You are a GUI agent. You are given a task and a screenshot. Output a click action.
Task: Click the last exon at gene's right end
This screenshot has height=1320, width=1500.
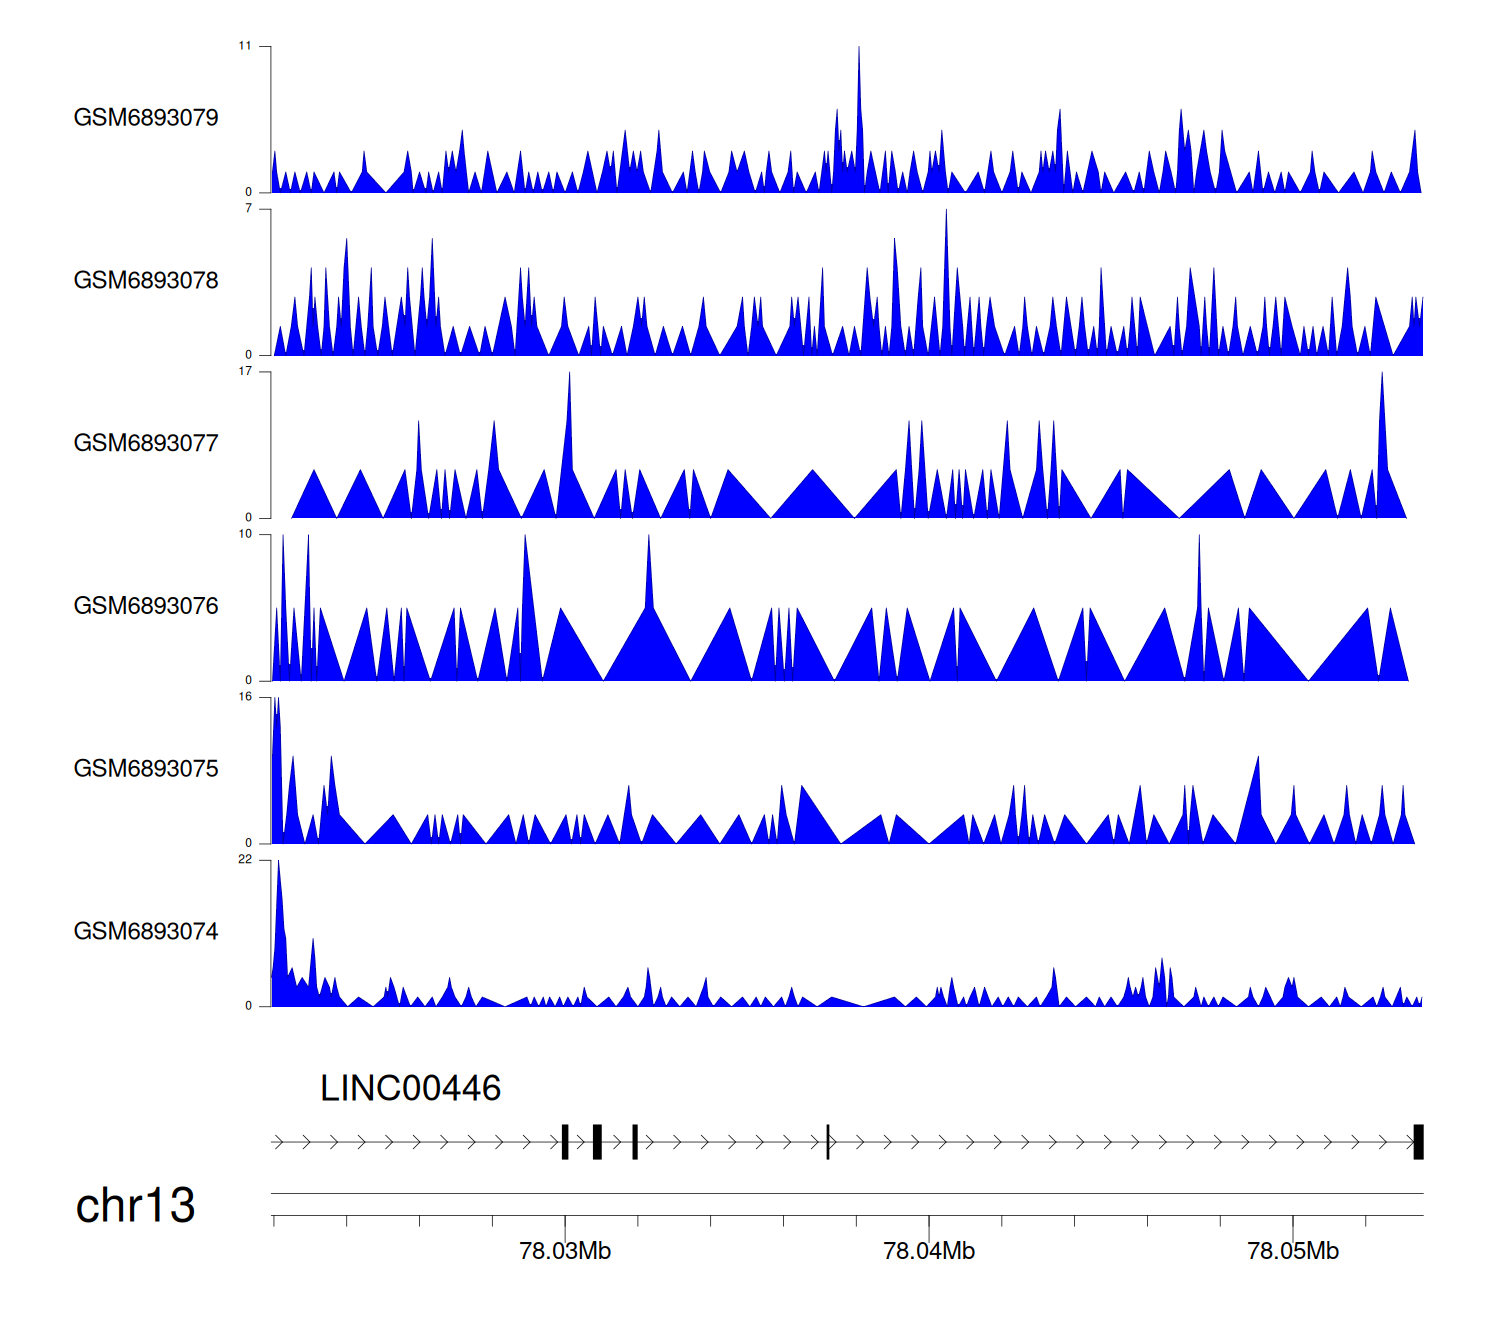[1418, 1142]
